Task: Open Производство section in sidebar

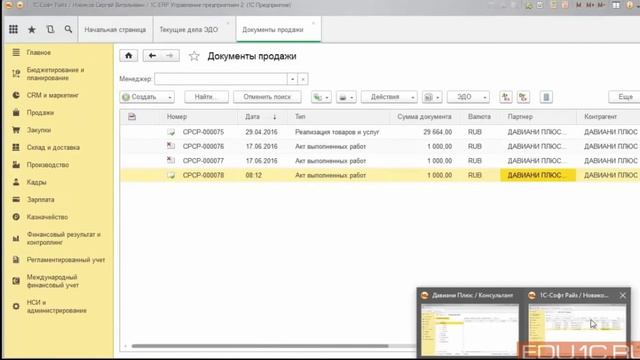Action: click(48, 165)
